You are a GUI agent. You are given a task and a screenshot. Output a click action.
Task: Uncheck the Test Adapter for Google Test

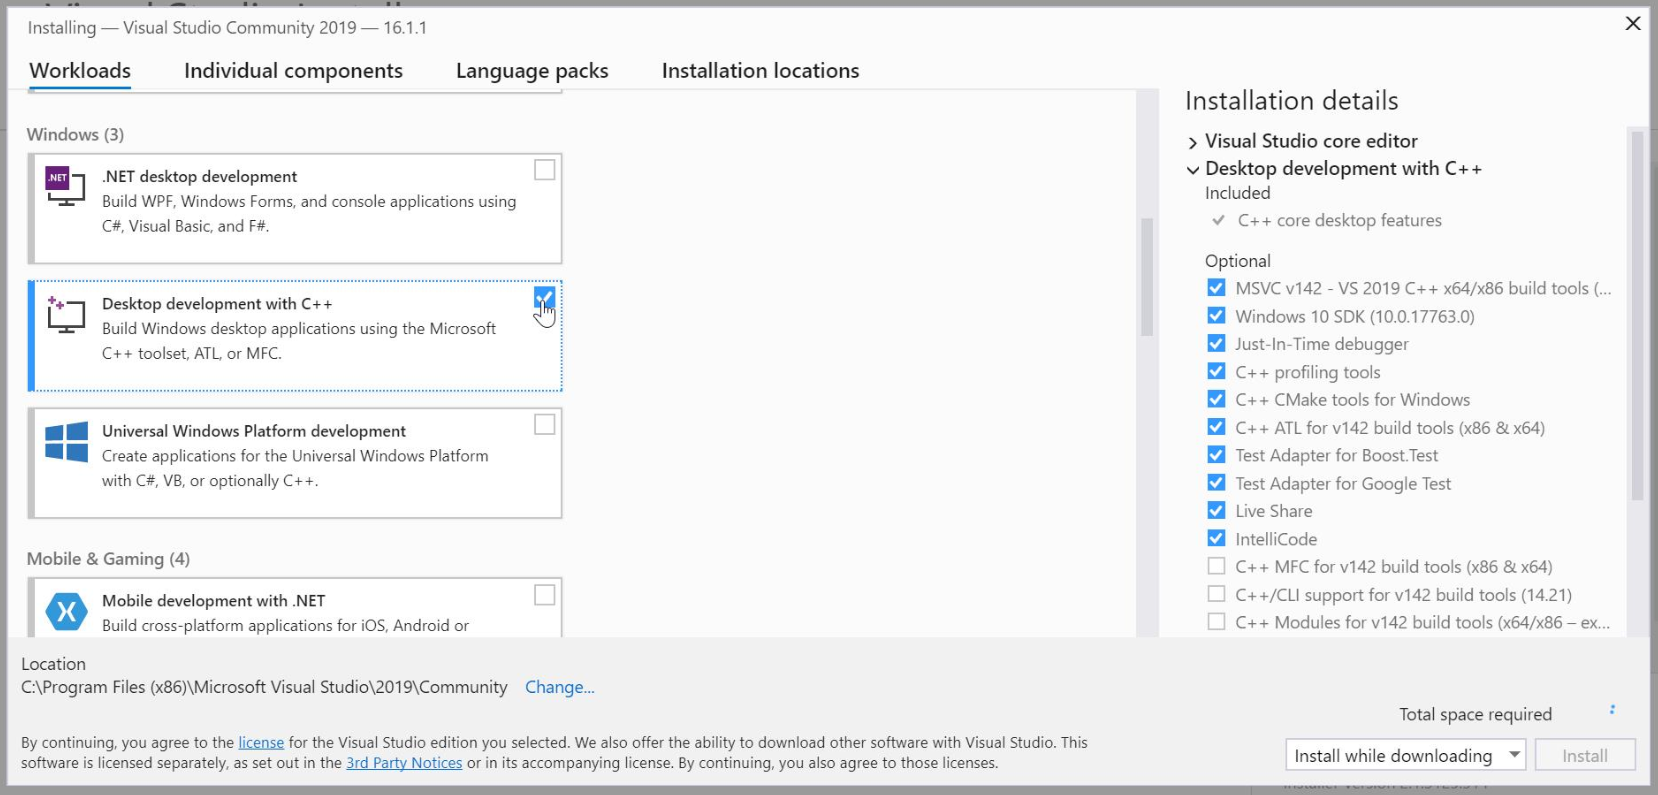point(1216,483)
